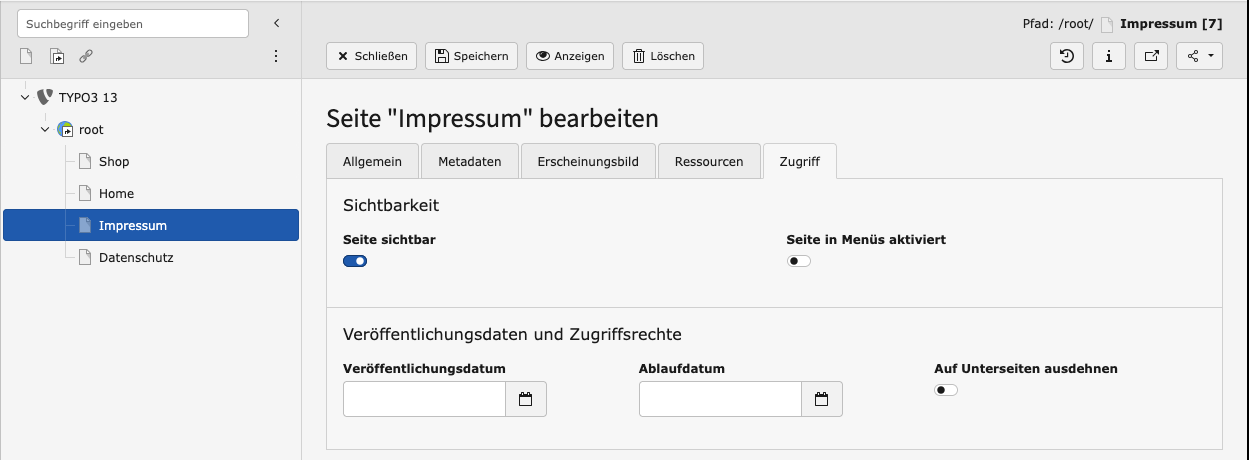Click the new shortcut page icon

tap(57, 57)
